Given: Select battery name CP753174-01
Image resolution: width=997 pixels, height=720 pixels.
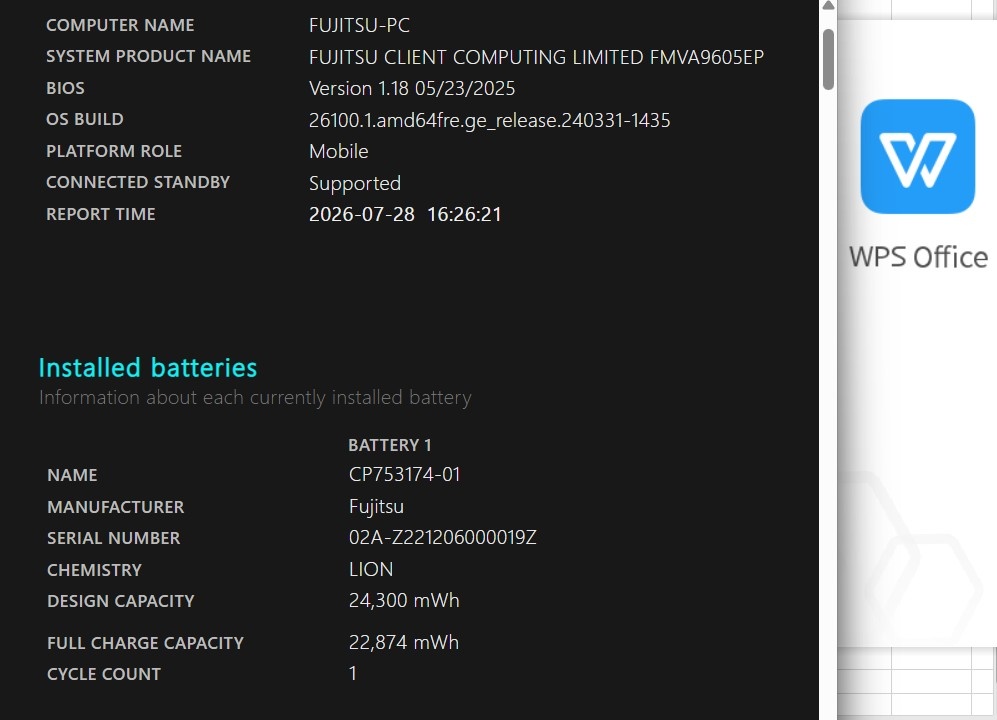Looking at the screenshot, I should coord(404,474).
